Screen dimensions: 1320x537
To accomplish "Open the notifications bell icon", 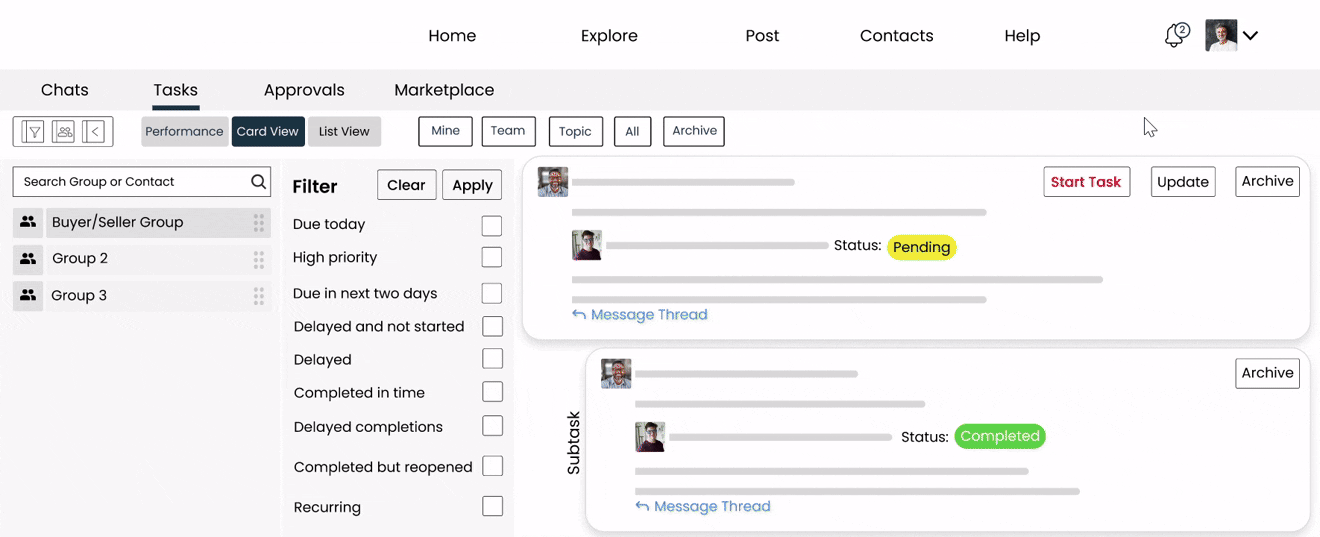I will pos(1176,36).
